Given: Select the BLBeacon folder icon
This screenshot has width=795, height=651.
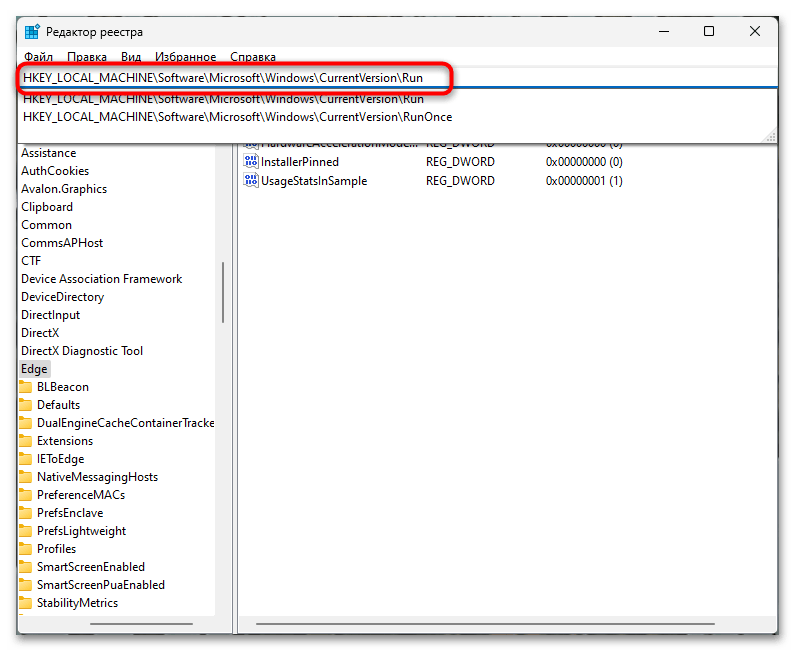Looking at the screenshot, I should 25,387.
